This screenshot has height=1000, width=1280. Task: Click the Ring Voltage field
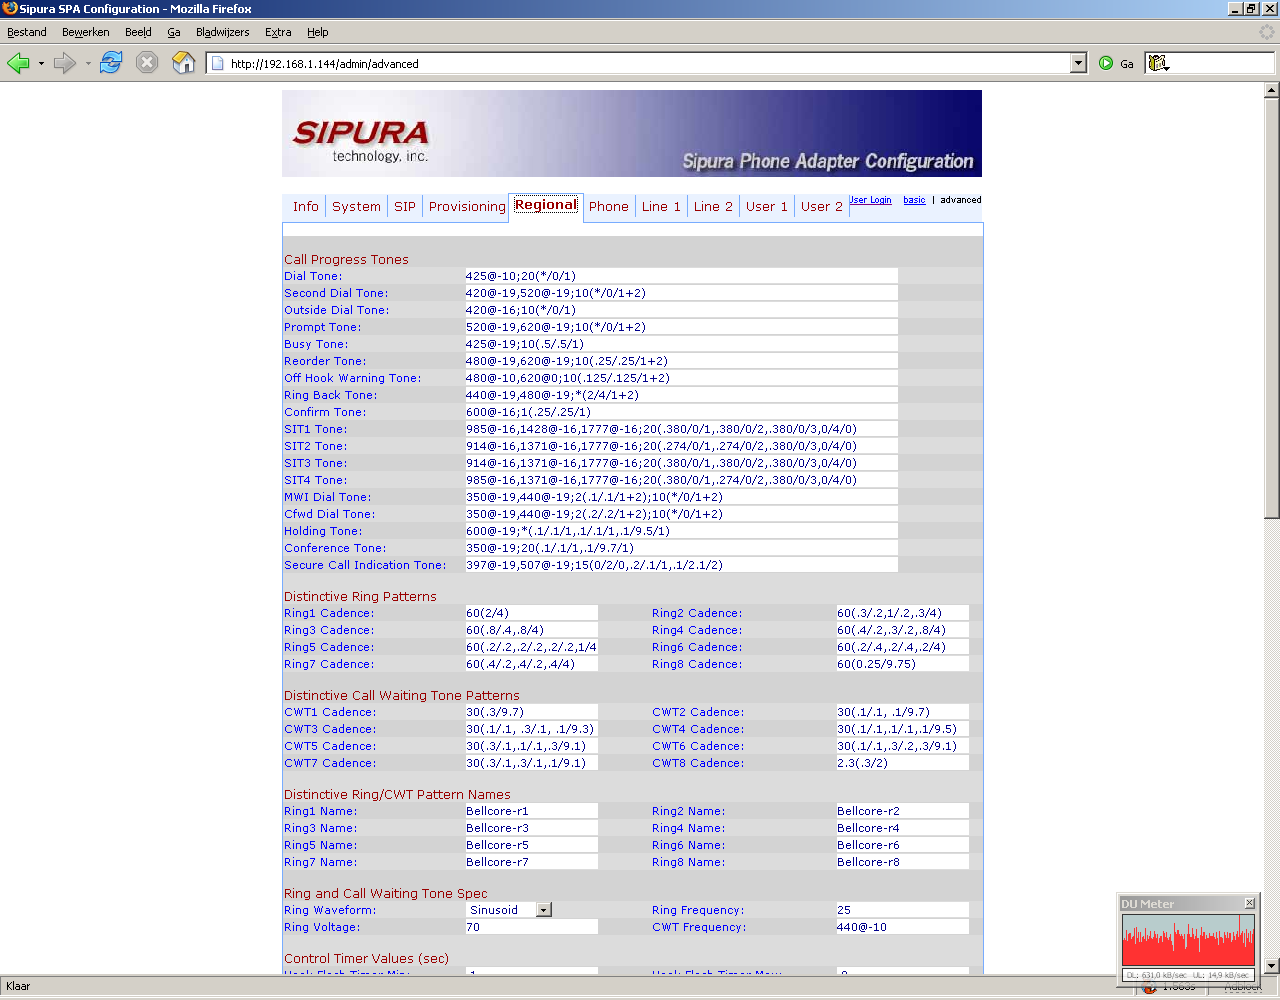[x=531, y=927]
